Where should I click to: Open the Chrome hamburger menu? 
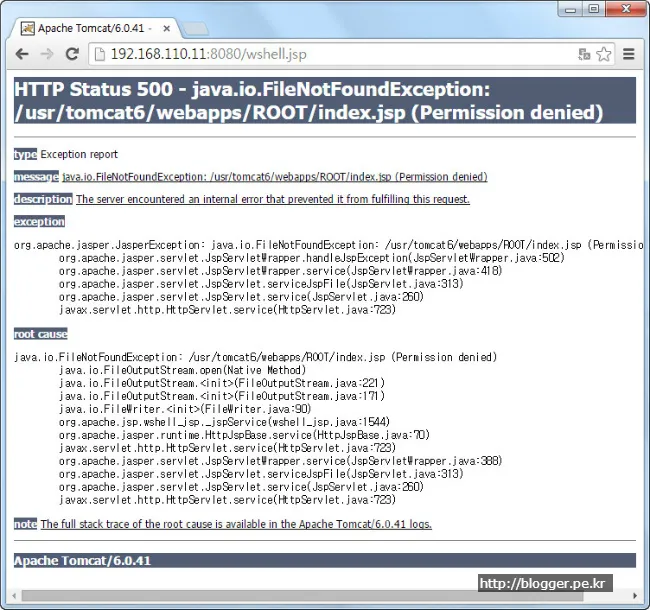[x=629, y=54]
